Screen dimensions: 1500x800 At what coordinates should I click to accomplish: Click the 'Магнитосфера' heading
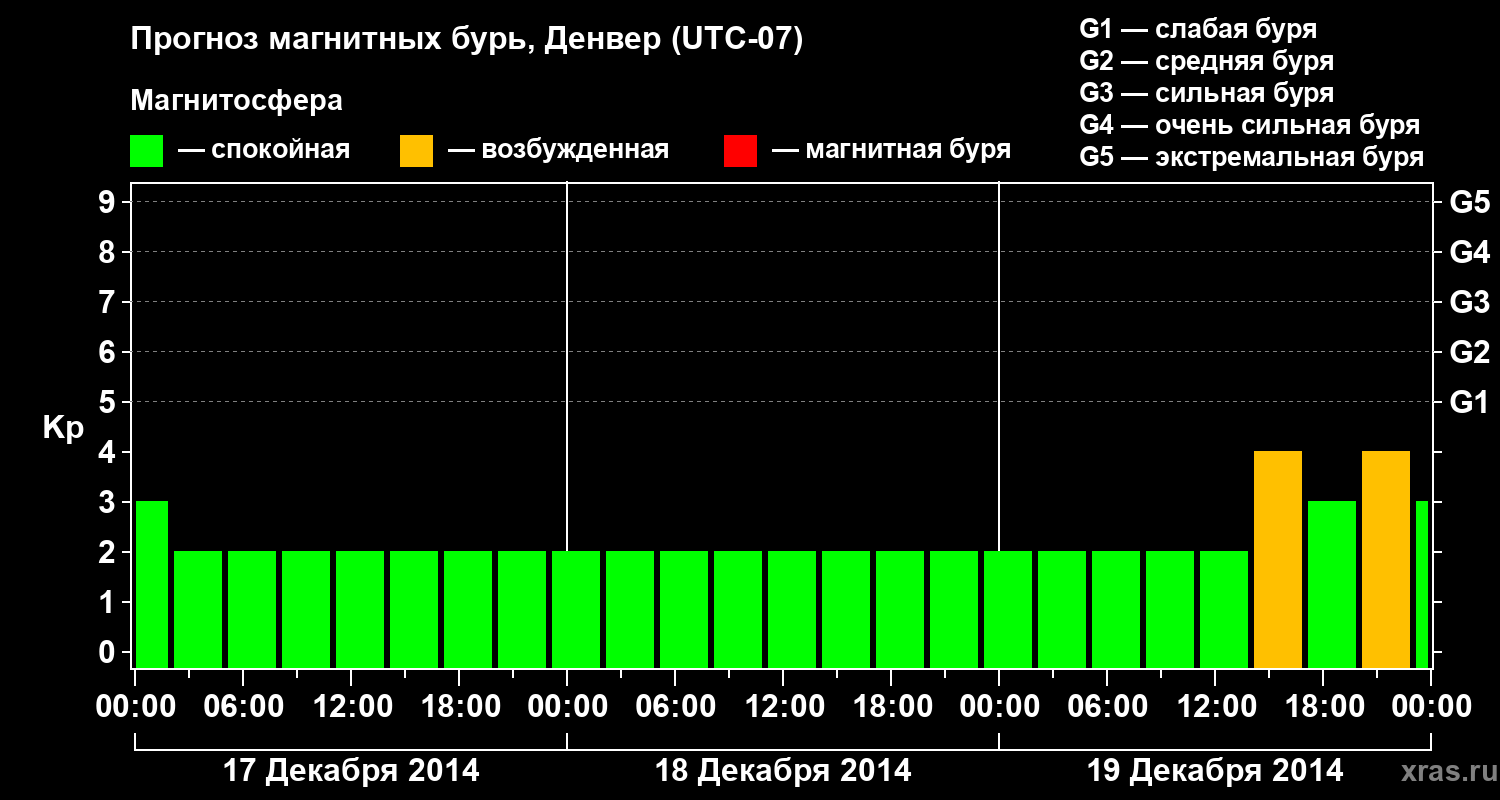[236, 101]
